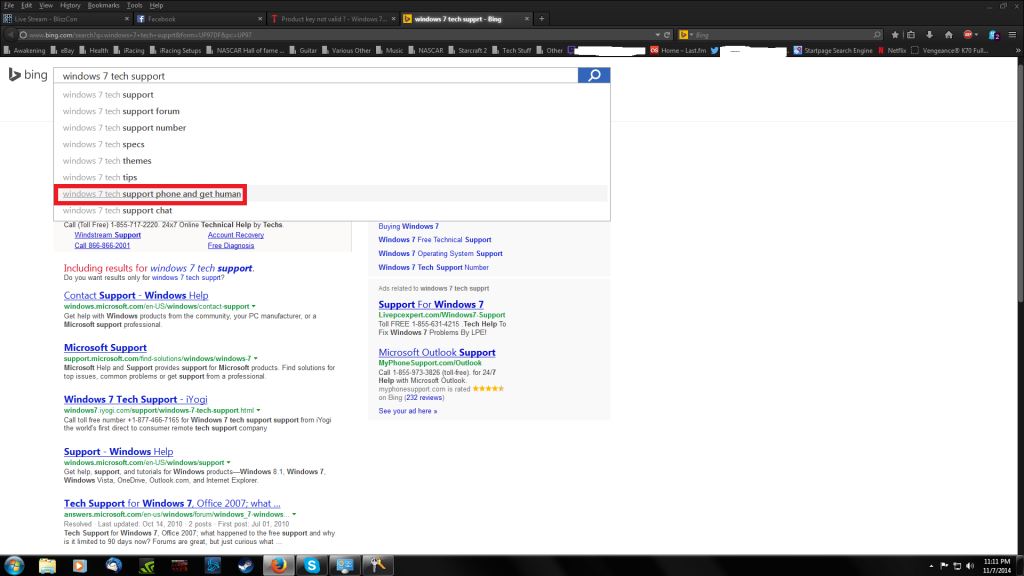Image resolution: width=1024 pixels, height=576 pixels.
Task: Click the volume speaker tray icon
Action: 970,566
